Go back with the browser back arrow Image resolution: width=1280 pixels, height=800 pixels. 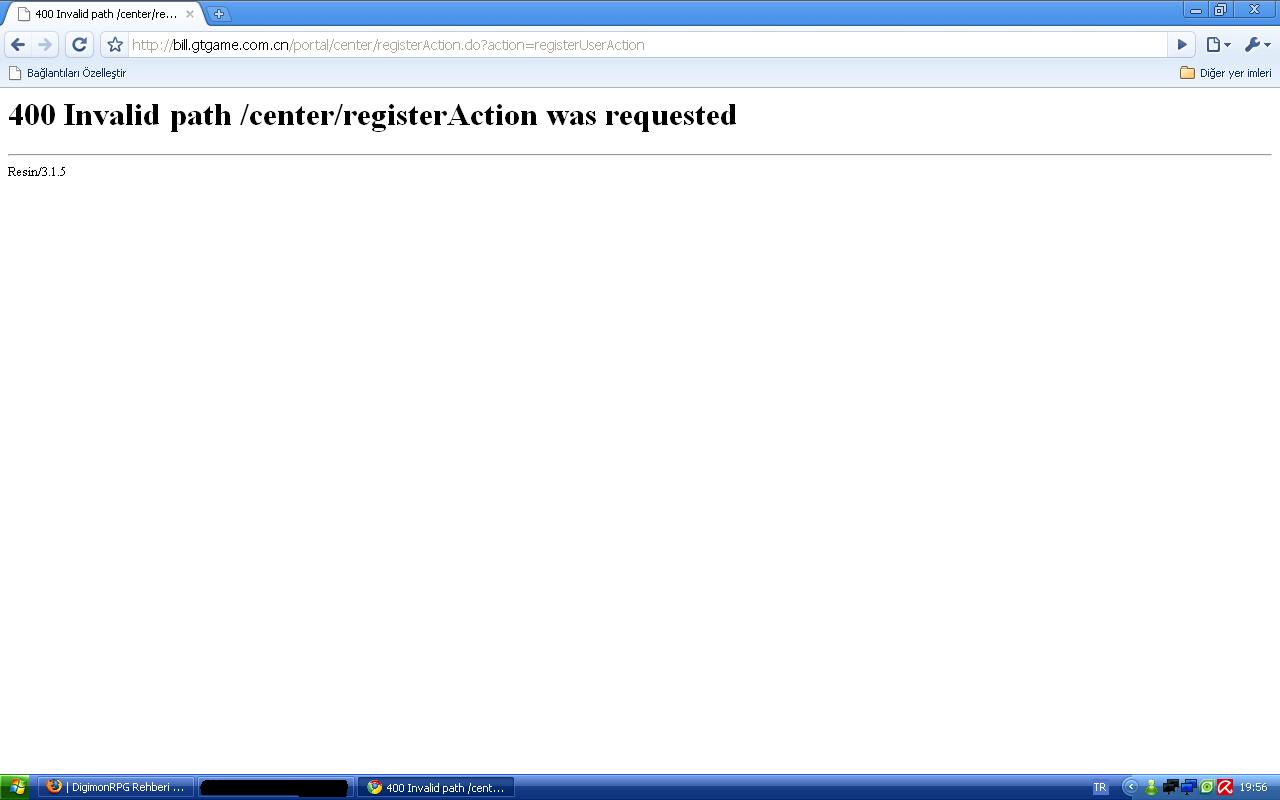(17, 45)
